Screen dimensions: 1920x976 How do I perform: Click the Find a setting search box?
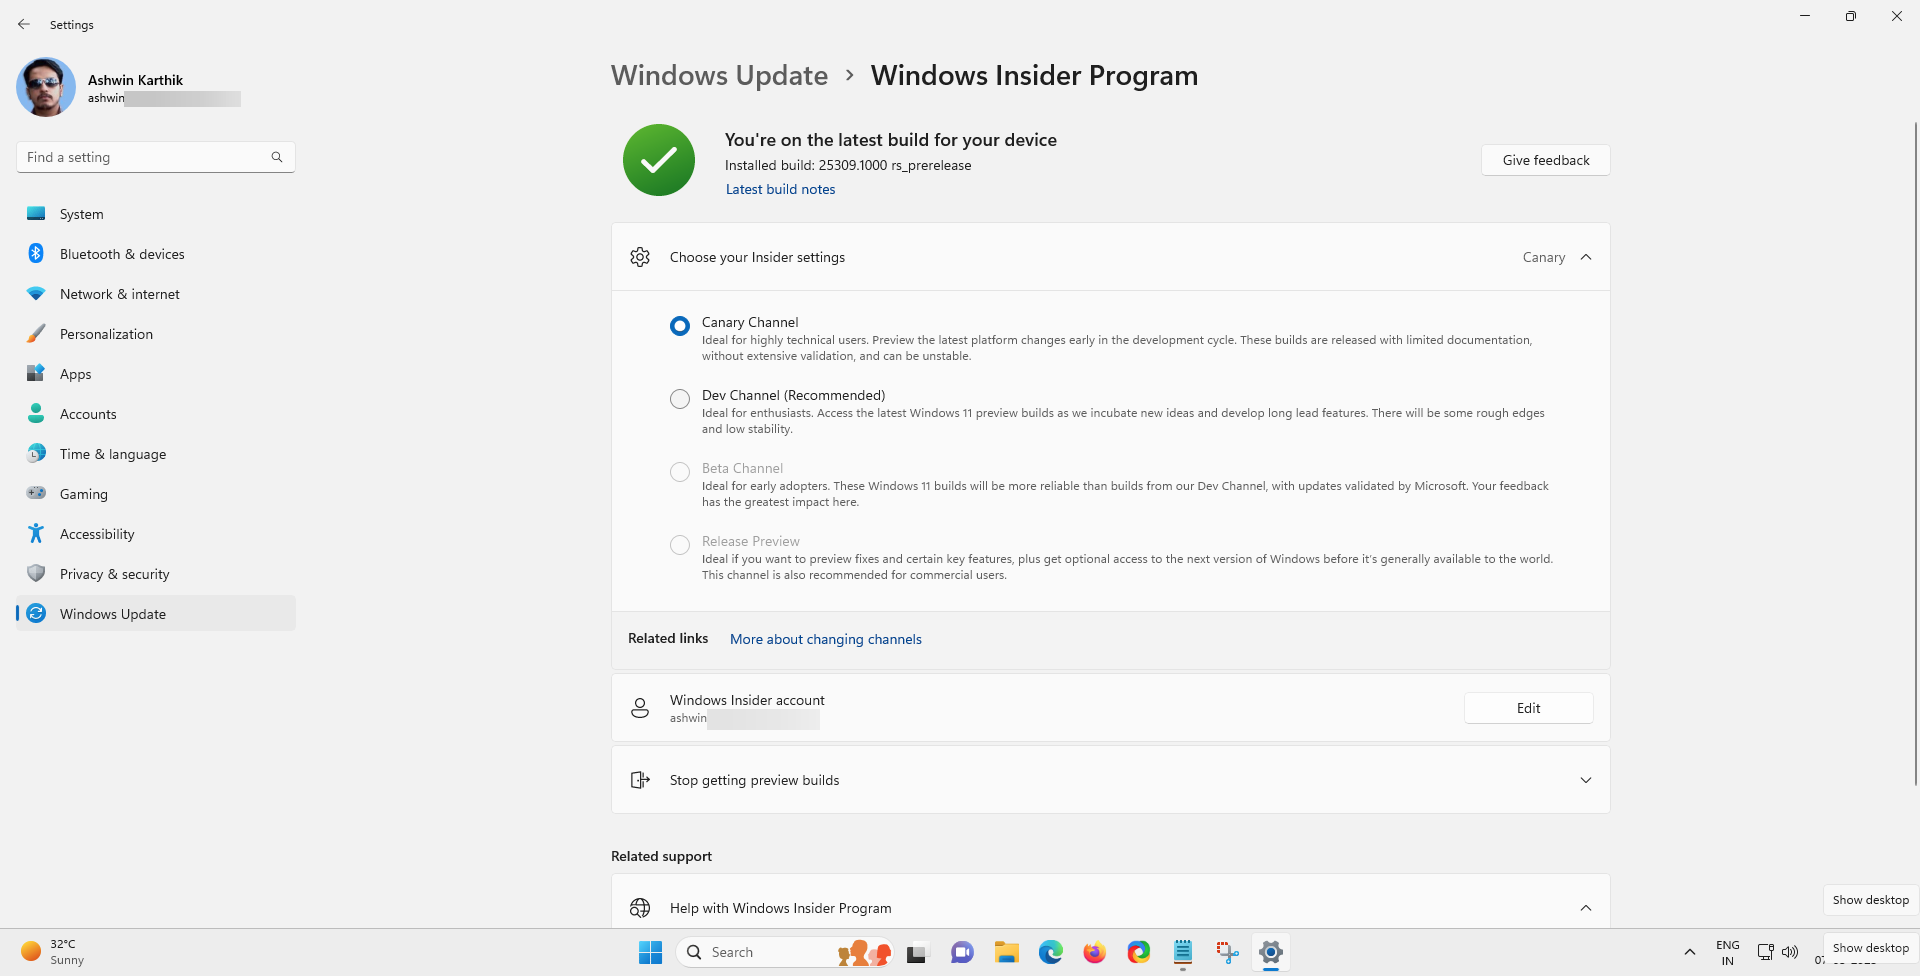point(155,157)
